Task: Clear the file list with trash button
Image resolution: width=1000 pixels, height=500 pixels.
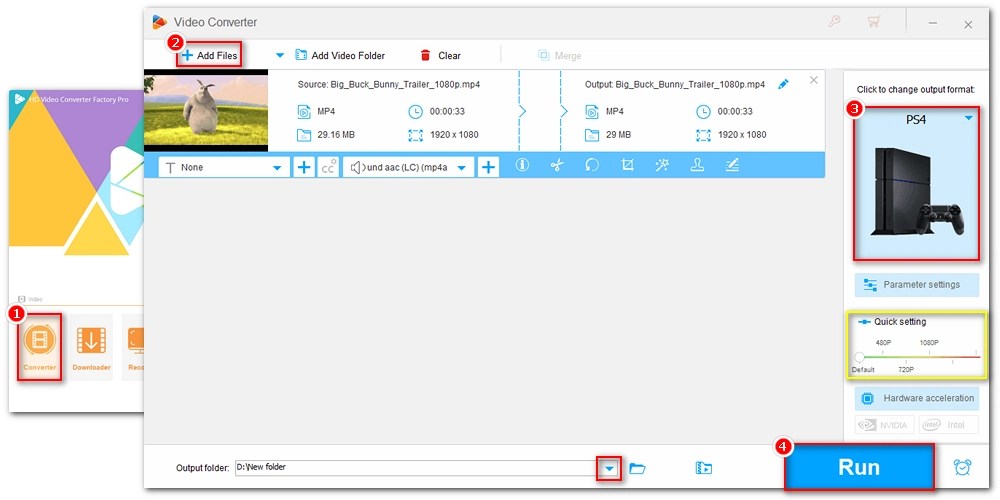Action: coord(440,55)
